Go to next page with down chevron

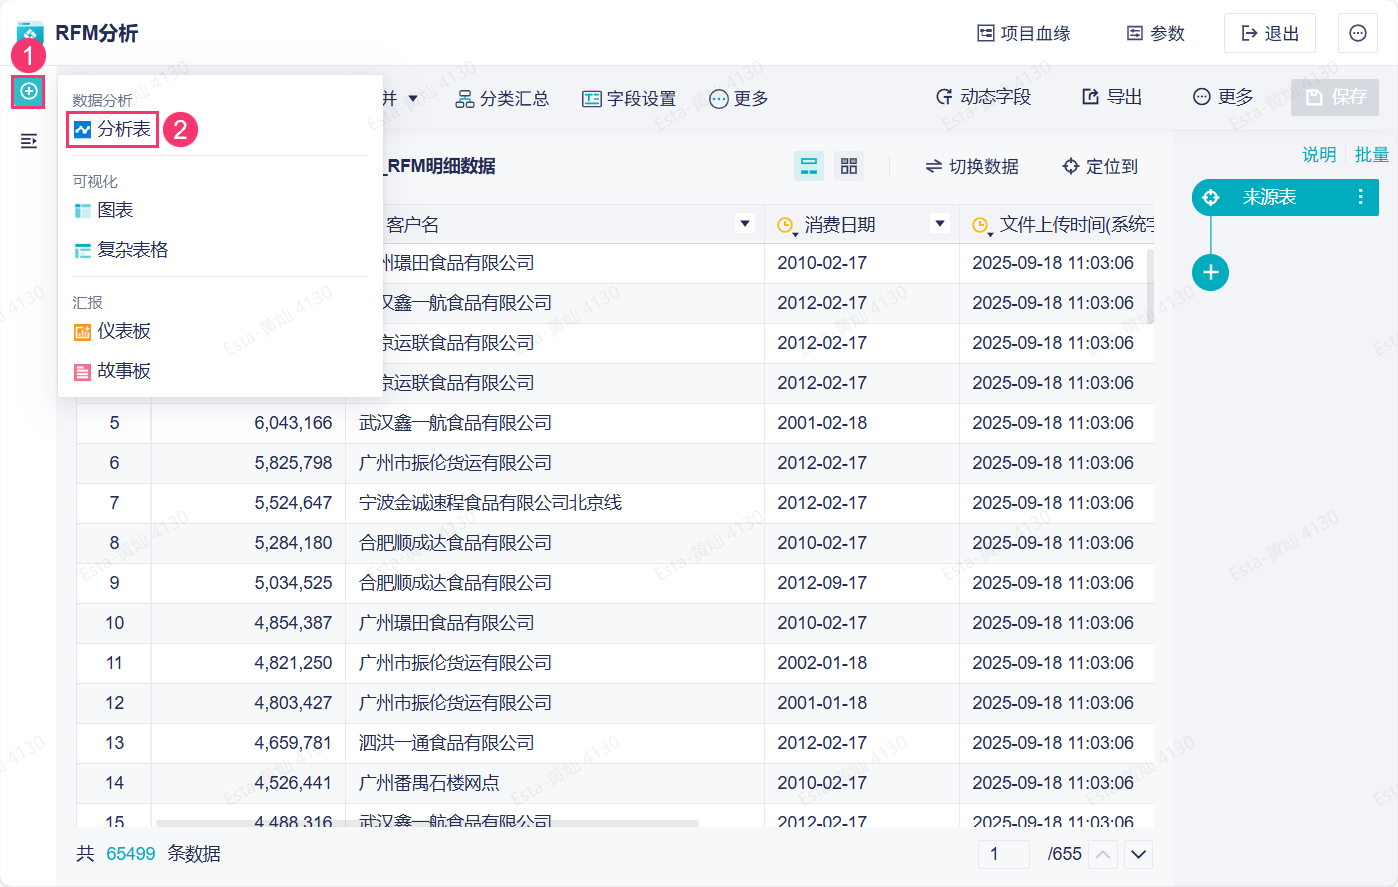pos(1139,854)
